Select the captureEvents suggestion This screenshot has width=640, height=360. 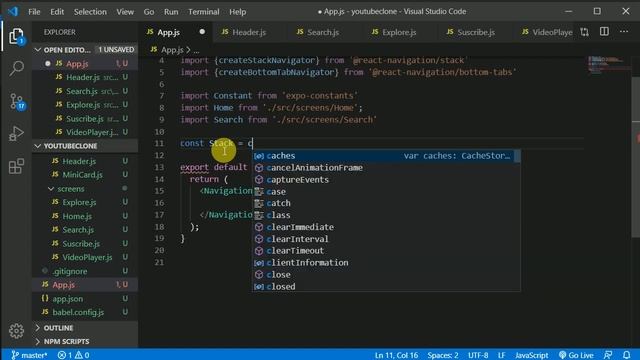point(386,179)
